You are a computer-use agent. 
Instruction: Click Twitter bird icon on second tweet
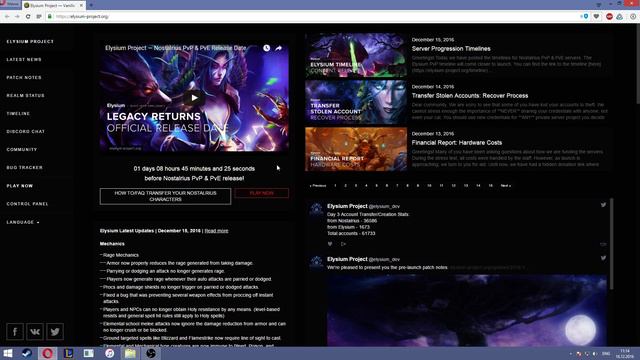pyautogui.click(x=603, y=258)
